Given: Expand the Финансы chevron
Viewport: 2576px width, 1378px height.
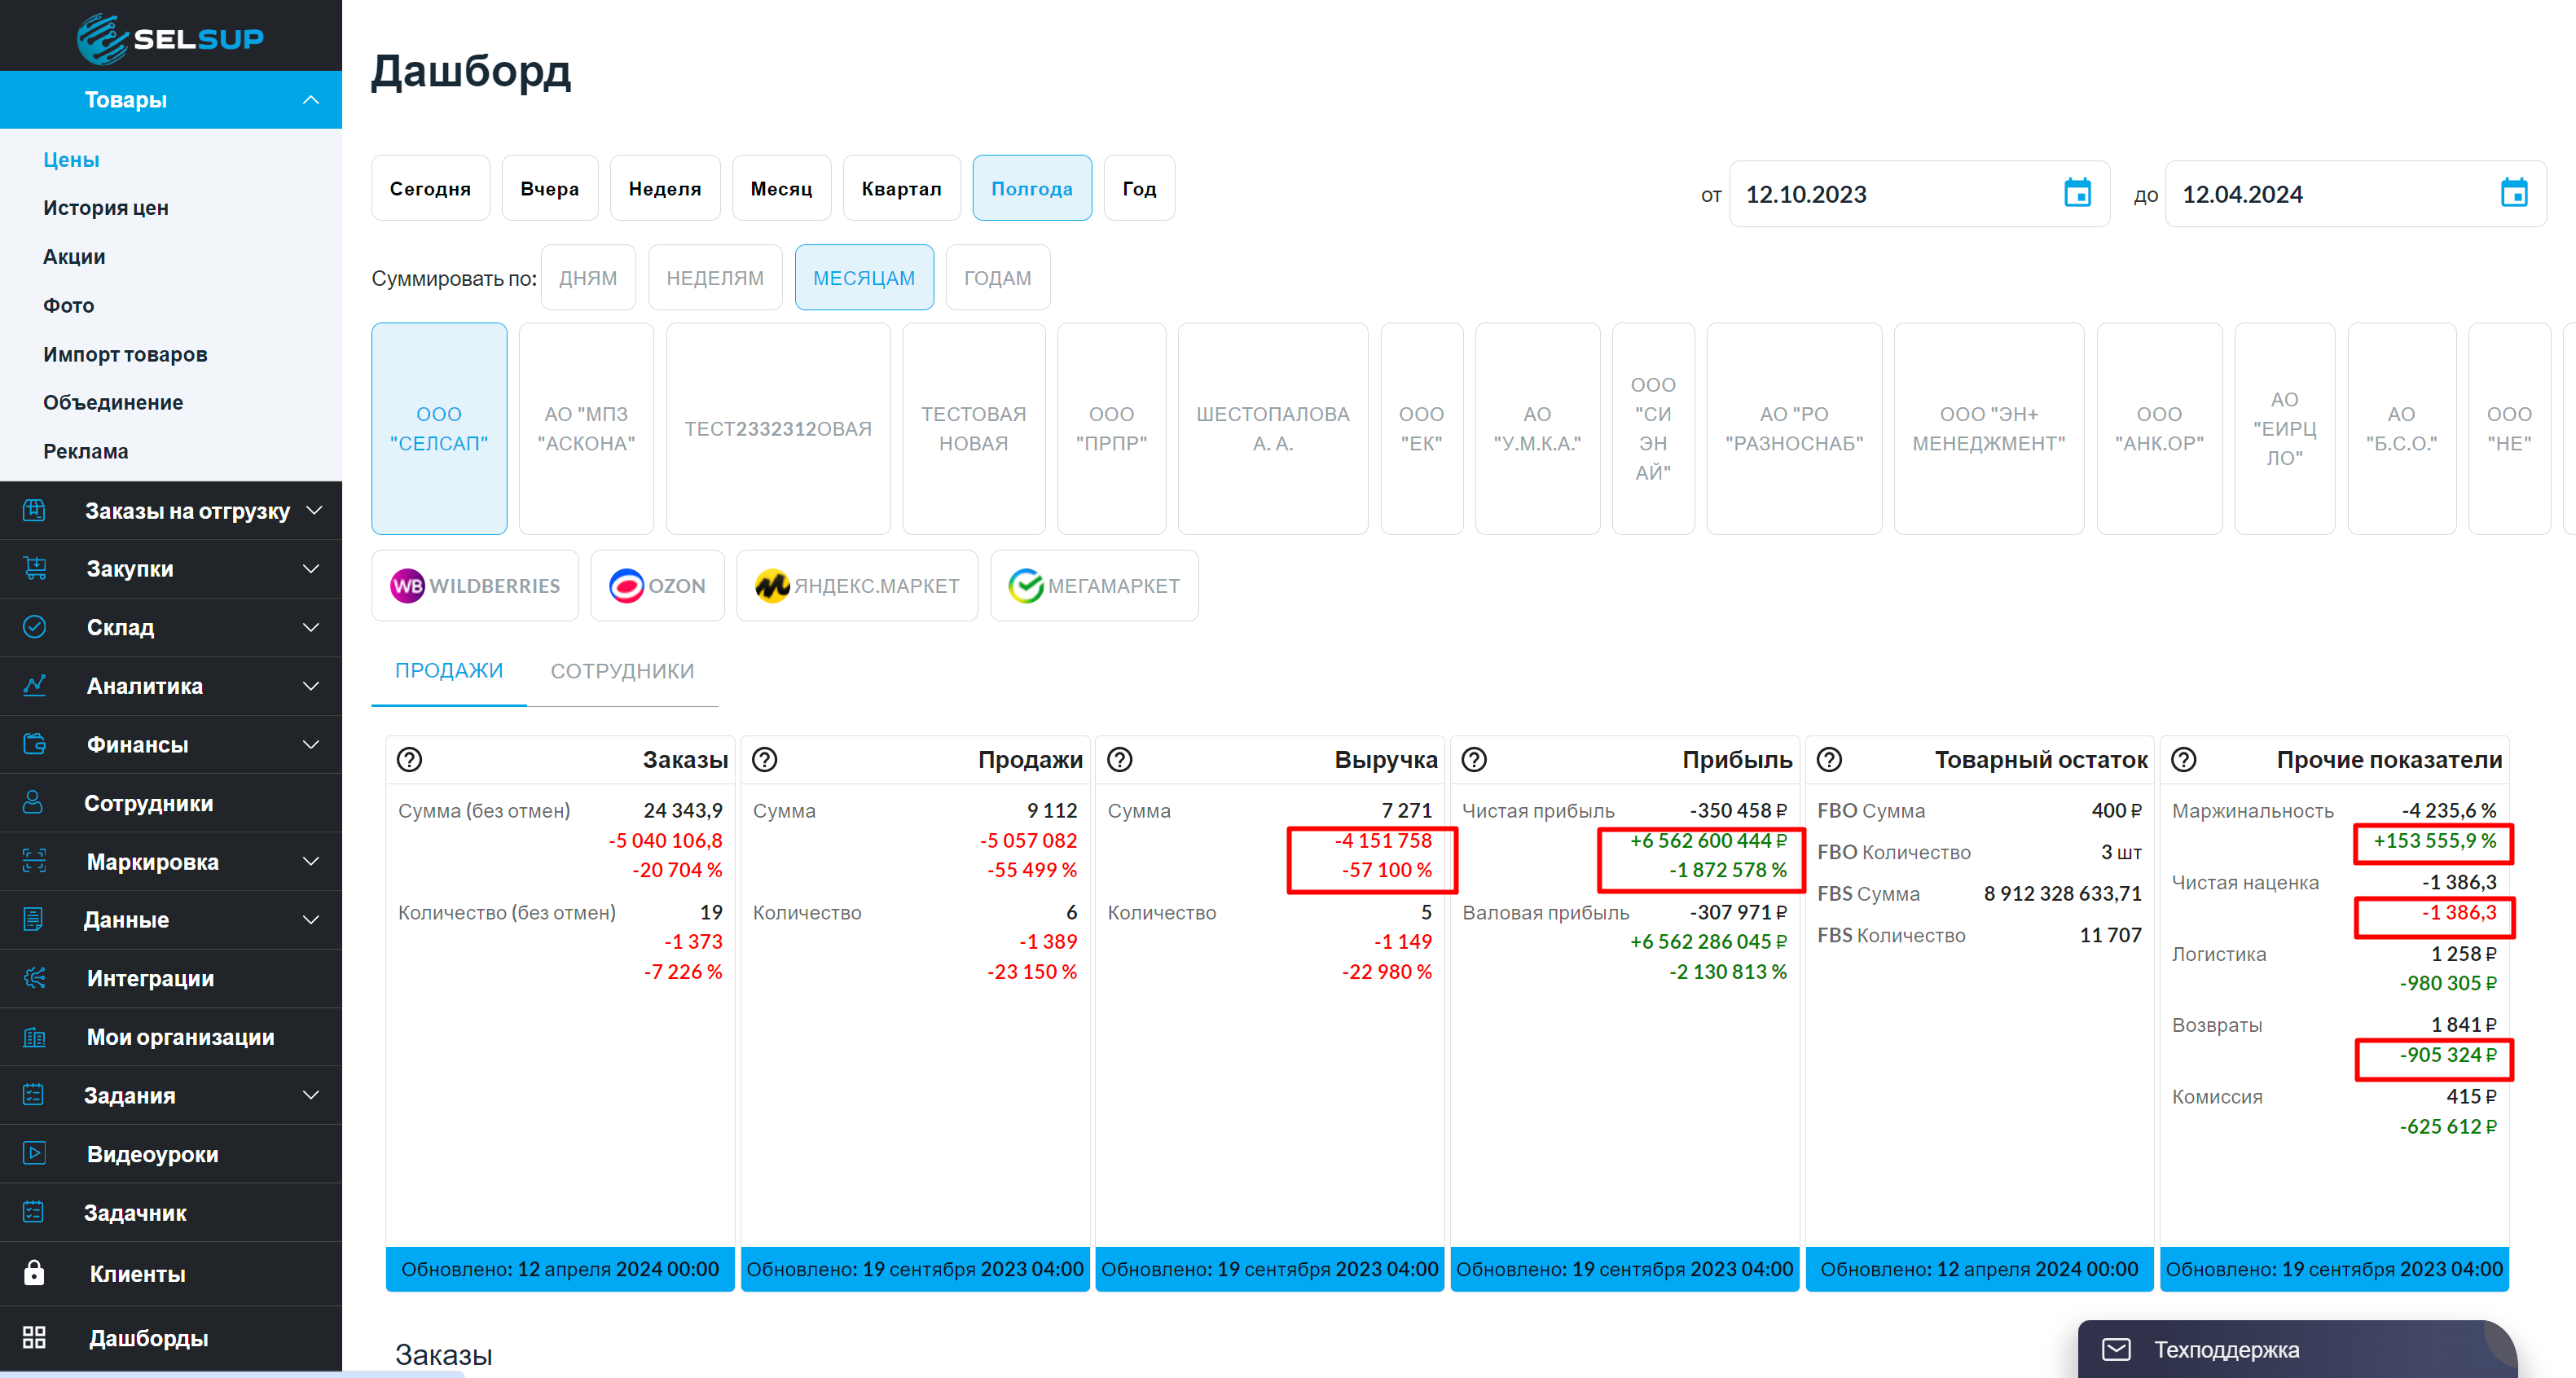Looking at the screenshot, I should click(x=311, y=745).
